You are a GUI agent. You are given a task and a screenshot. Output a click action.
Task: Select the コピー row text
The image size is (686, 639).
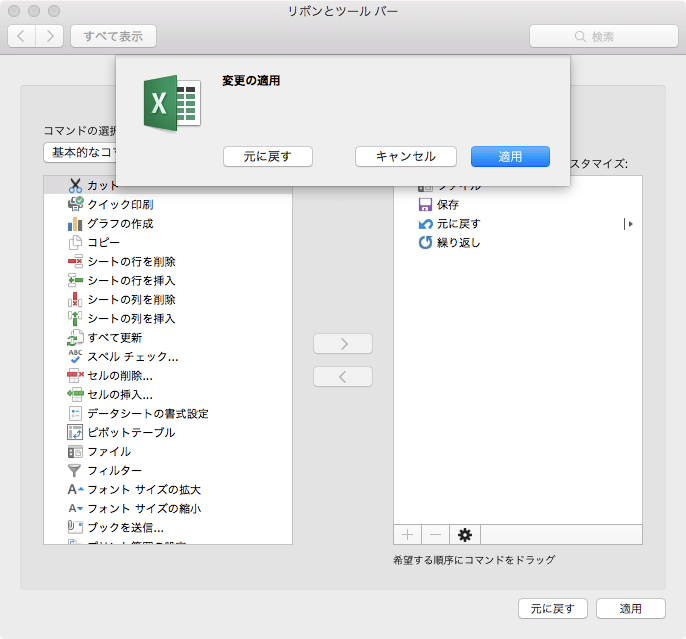(104, 242)
